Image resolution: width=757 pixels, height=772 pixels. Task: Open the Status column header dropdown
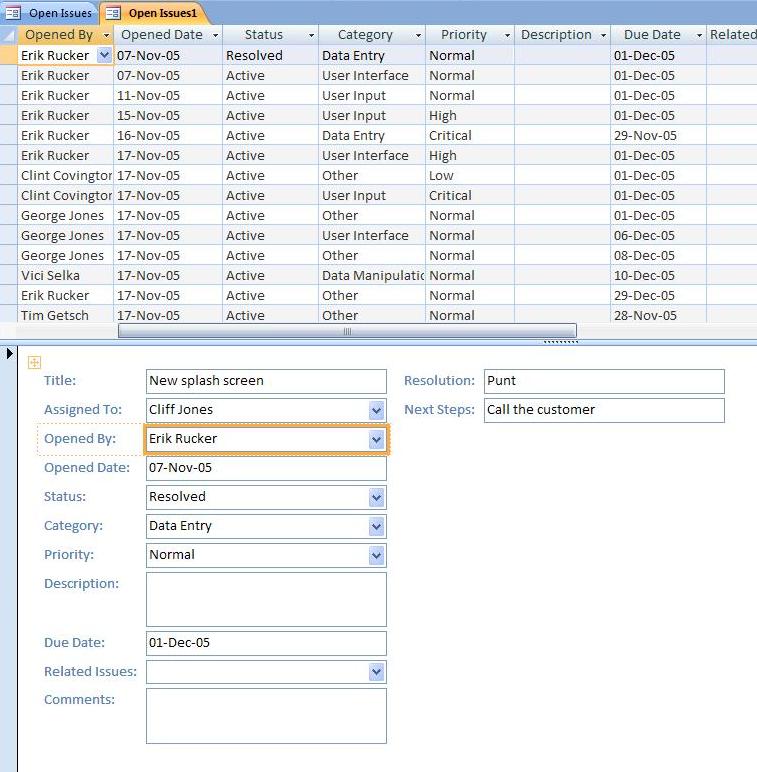[x=311, y=35]
